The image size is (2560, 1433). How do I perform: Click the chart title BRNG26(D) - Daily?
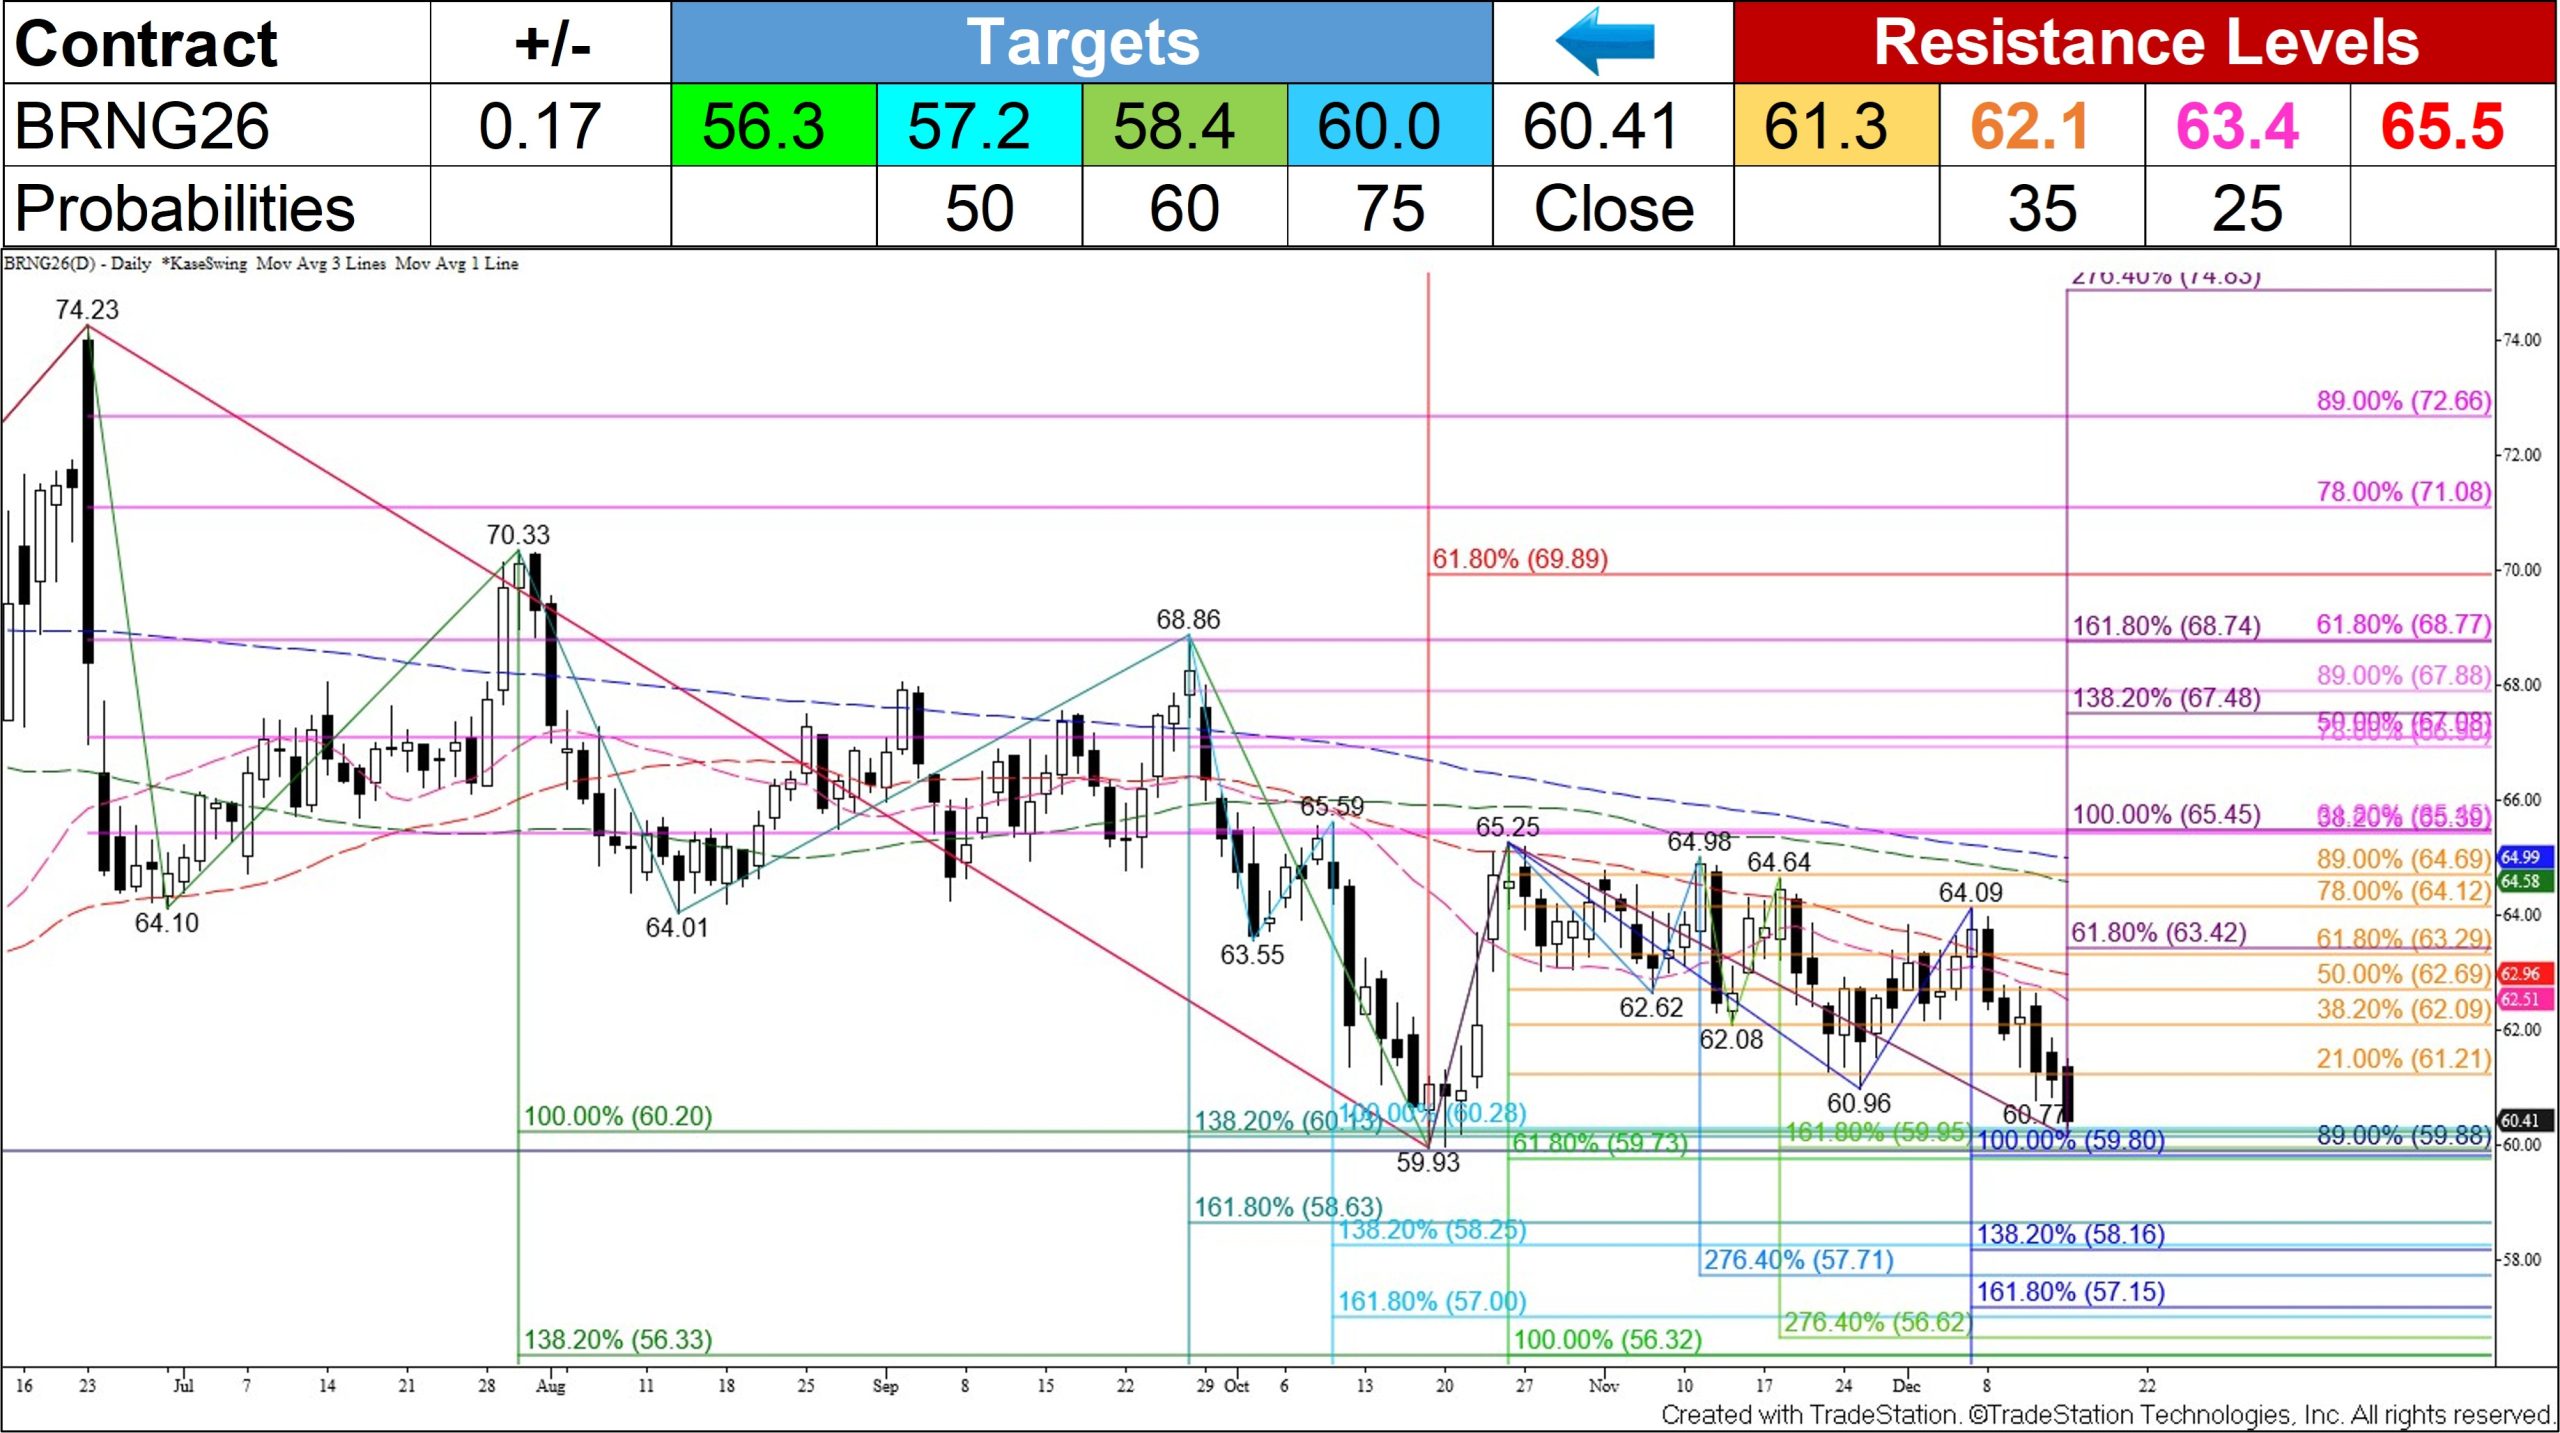77,264
